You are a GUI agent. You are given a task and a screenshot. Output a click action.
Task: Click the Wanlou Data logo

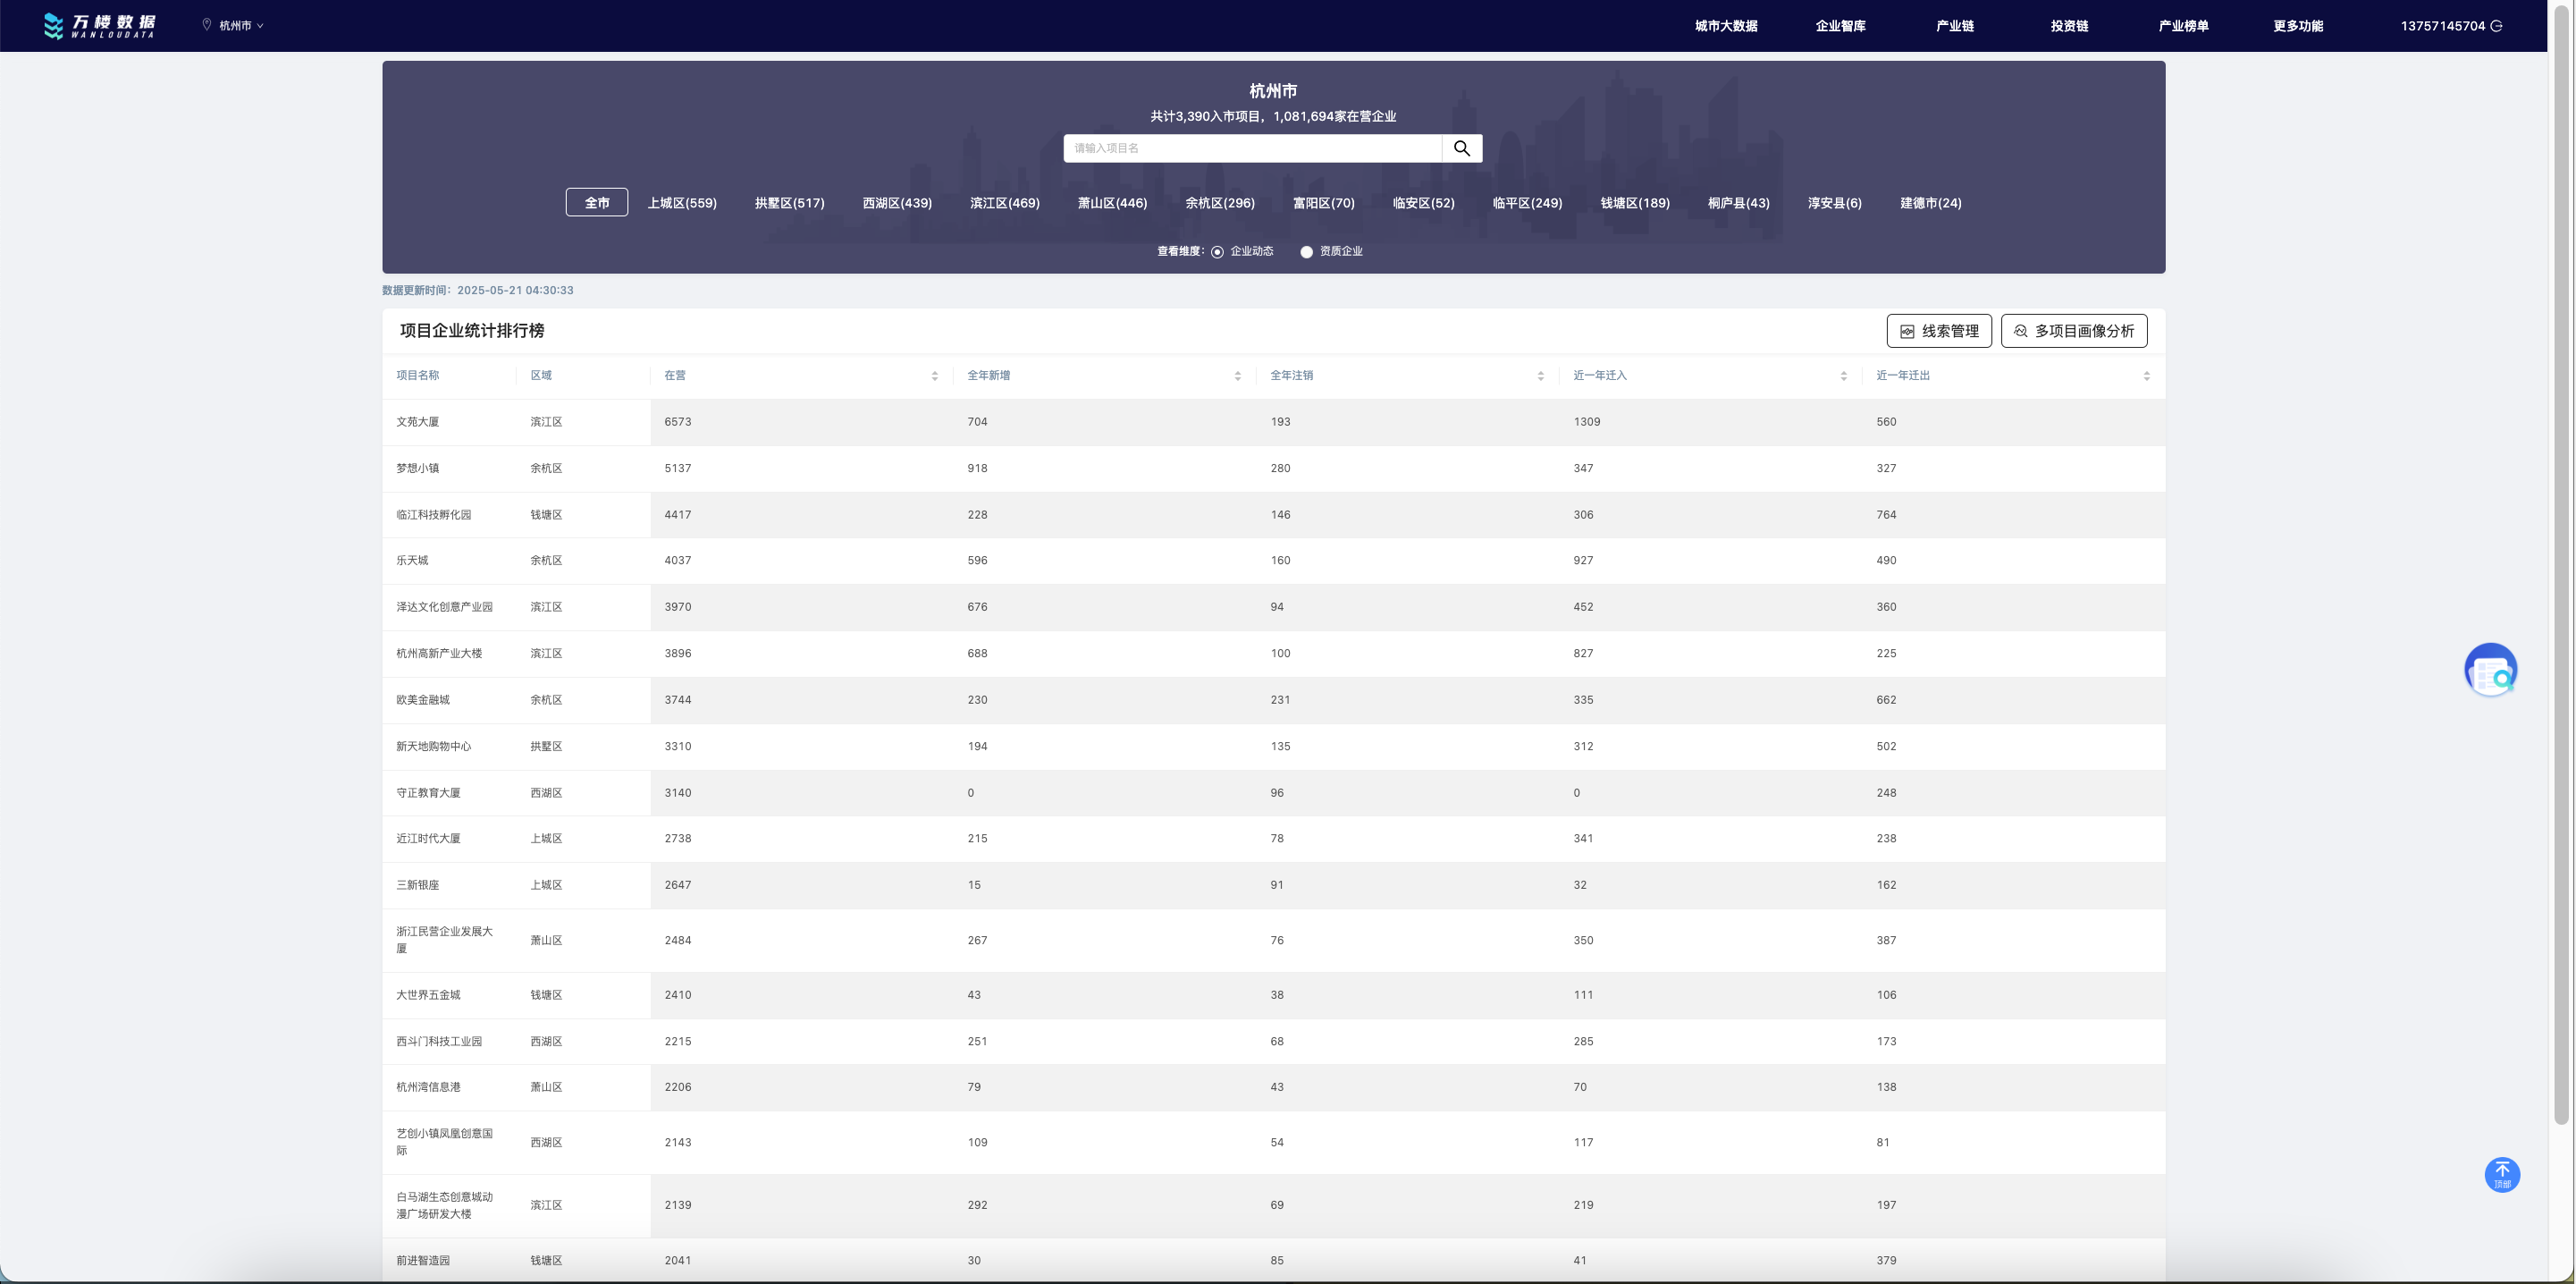coord(99,25)
